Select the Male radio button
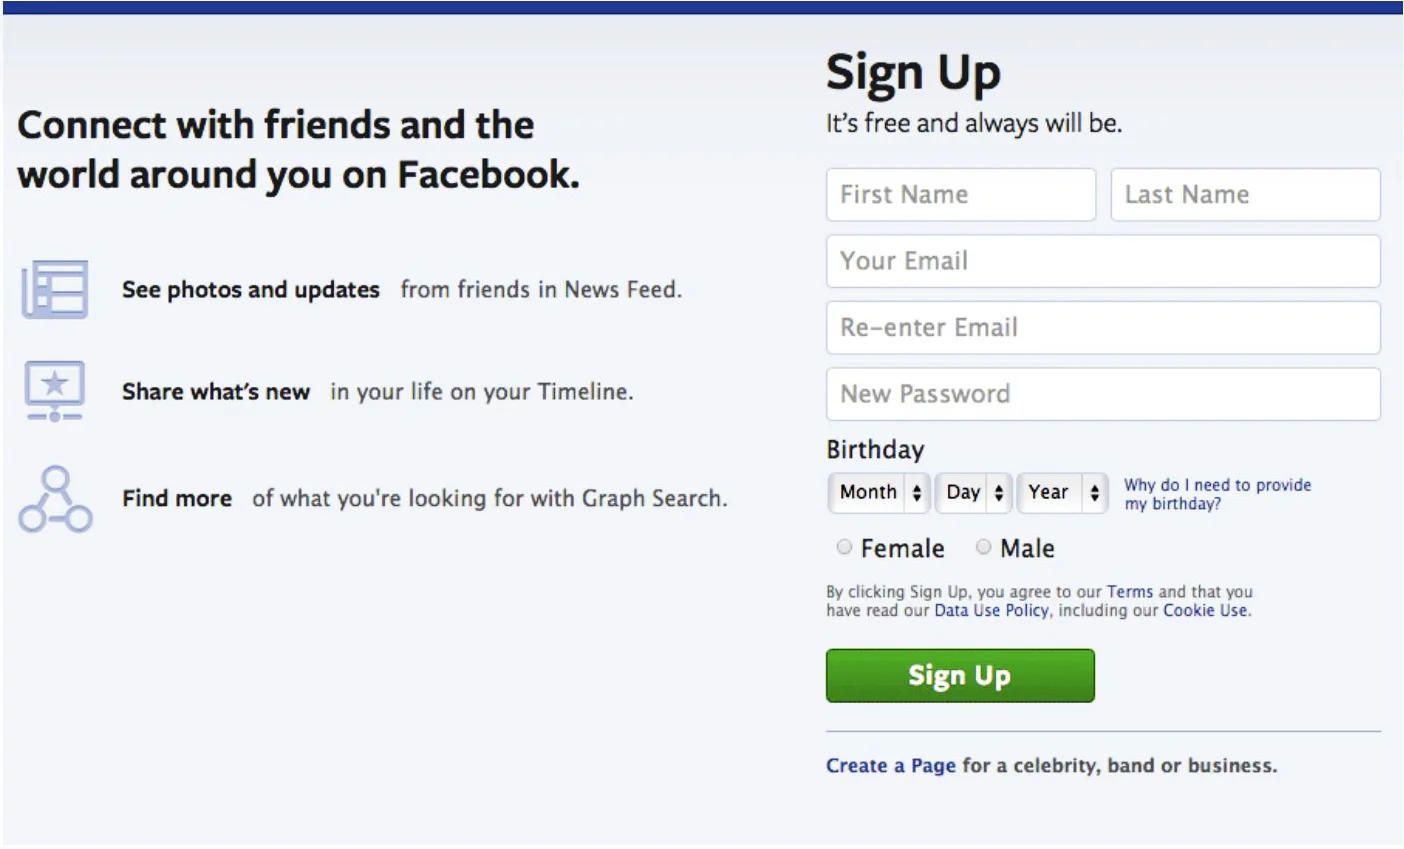This screenshot has width=1404, height=849. point(983,547)
